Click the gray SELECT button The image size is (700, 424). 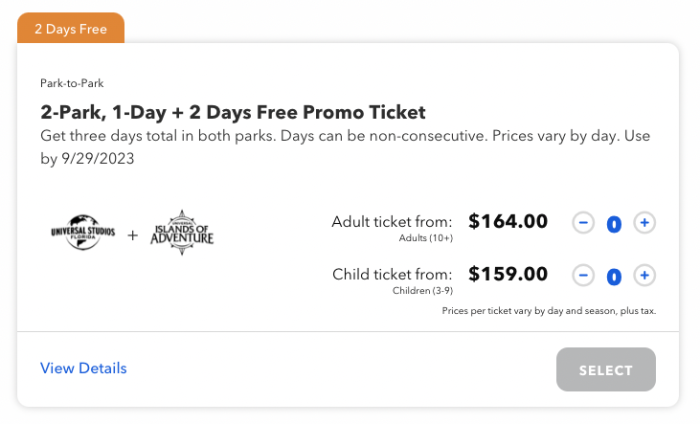pos(606,370)
